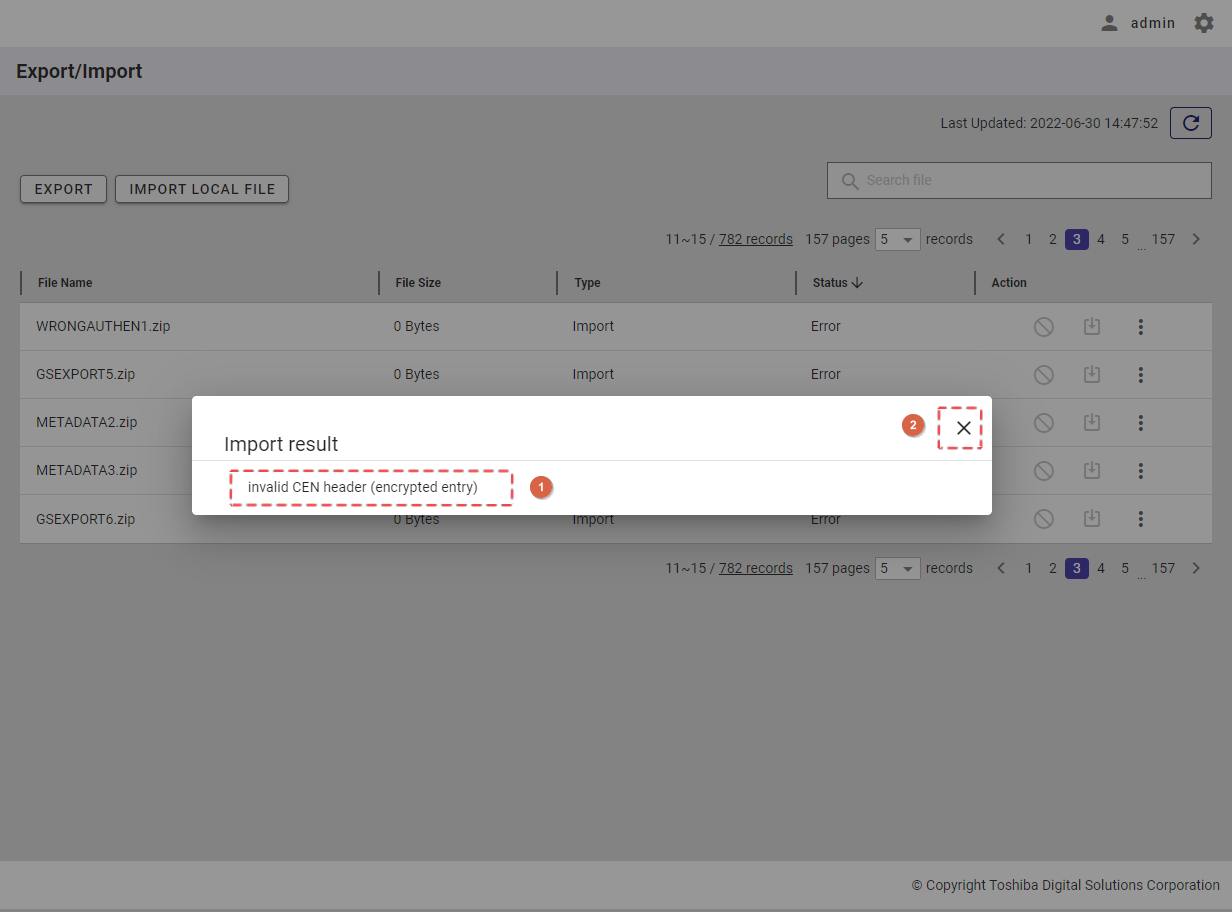Go to page 4 in top pagination
This screenshot has width=1232, height=912.
[x=1100, y=240]
